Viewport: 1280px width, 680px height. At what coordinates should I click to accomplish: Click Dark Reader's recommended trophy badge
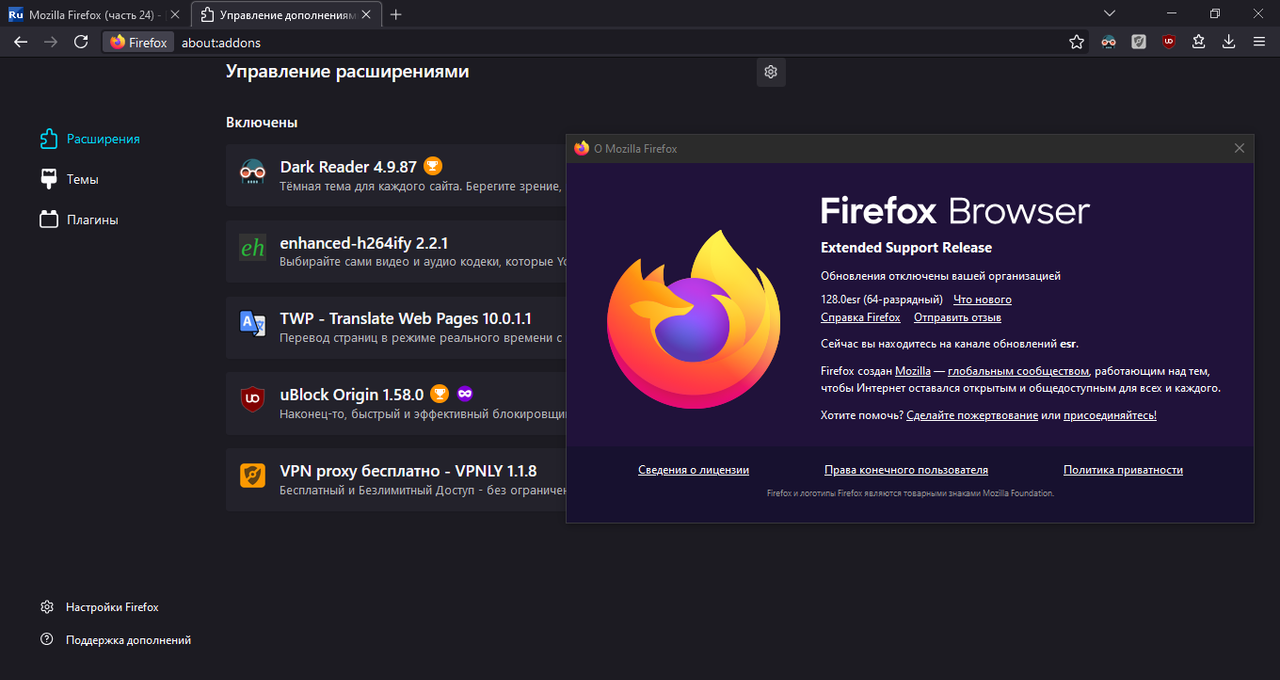coord(432,166)
